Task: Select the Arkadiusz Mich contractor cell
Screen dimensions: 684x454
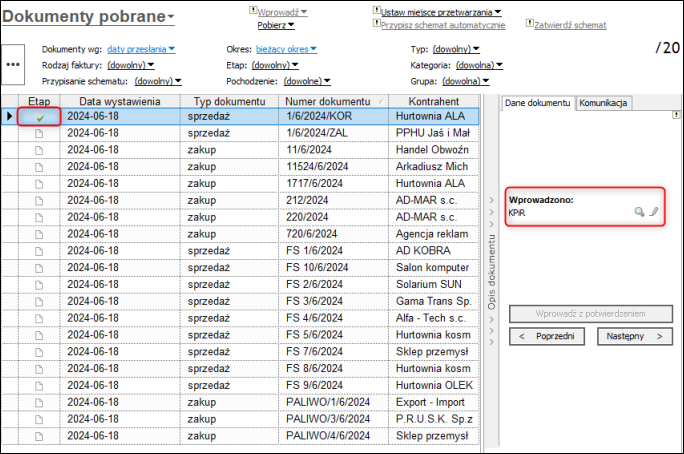Action: coord(434,167)
